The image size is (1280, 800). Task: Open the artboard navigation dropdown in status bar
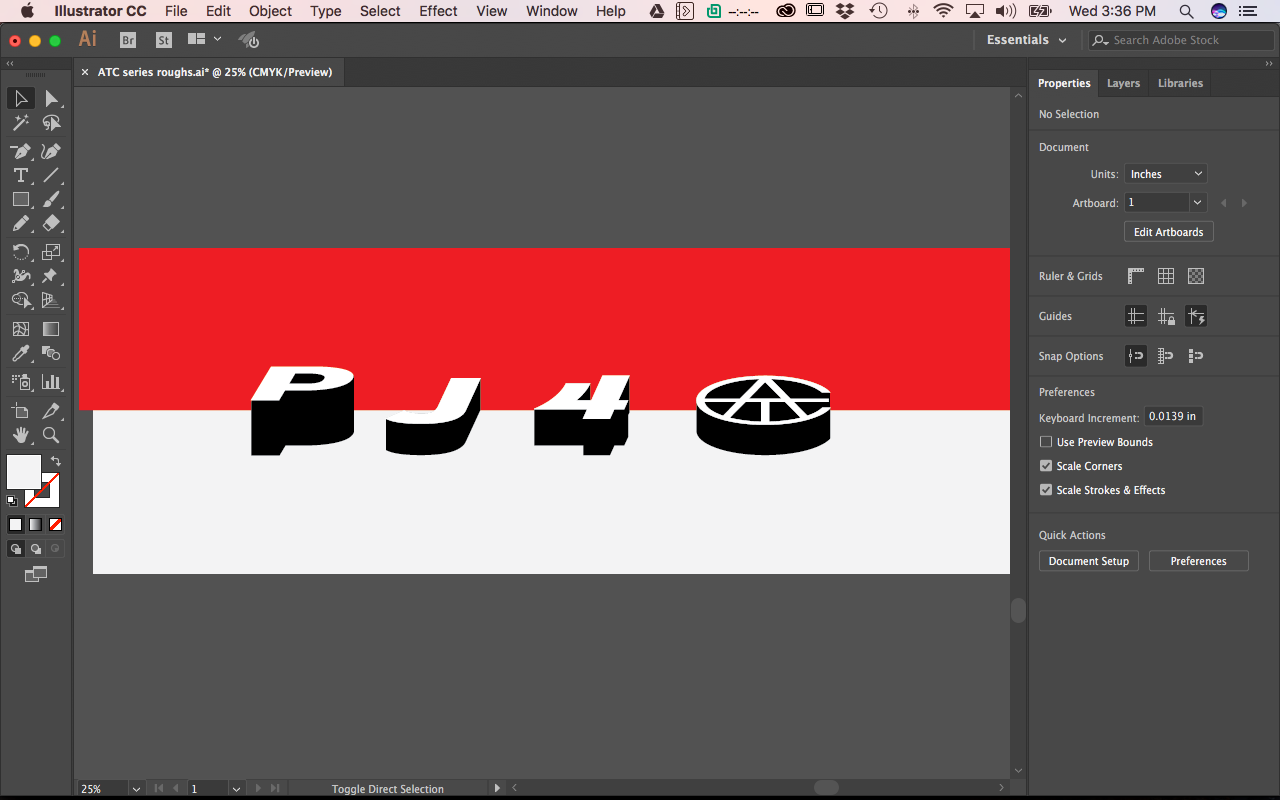pyautogui.click(x=236, y=789)
